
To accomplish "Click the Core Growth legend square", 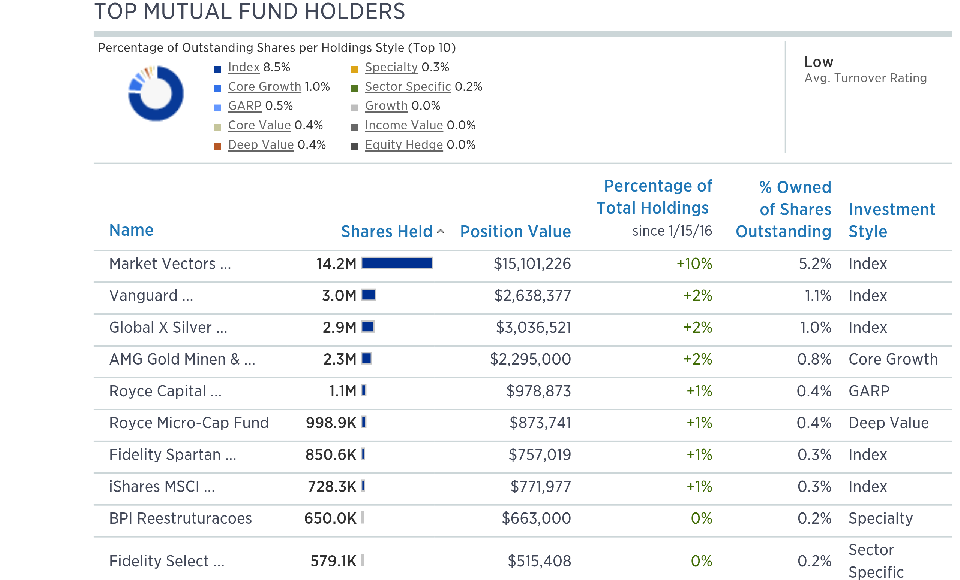I will (217, 87).
